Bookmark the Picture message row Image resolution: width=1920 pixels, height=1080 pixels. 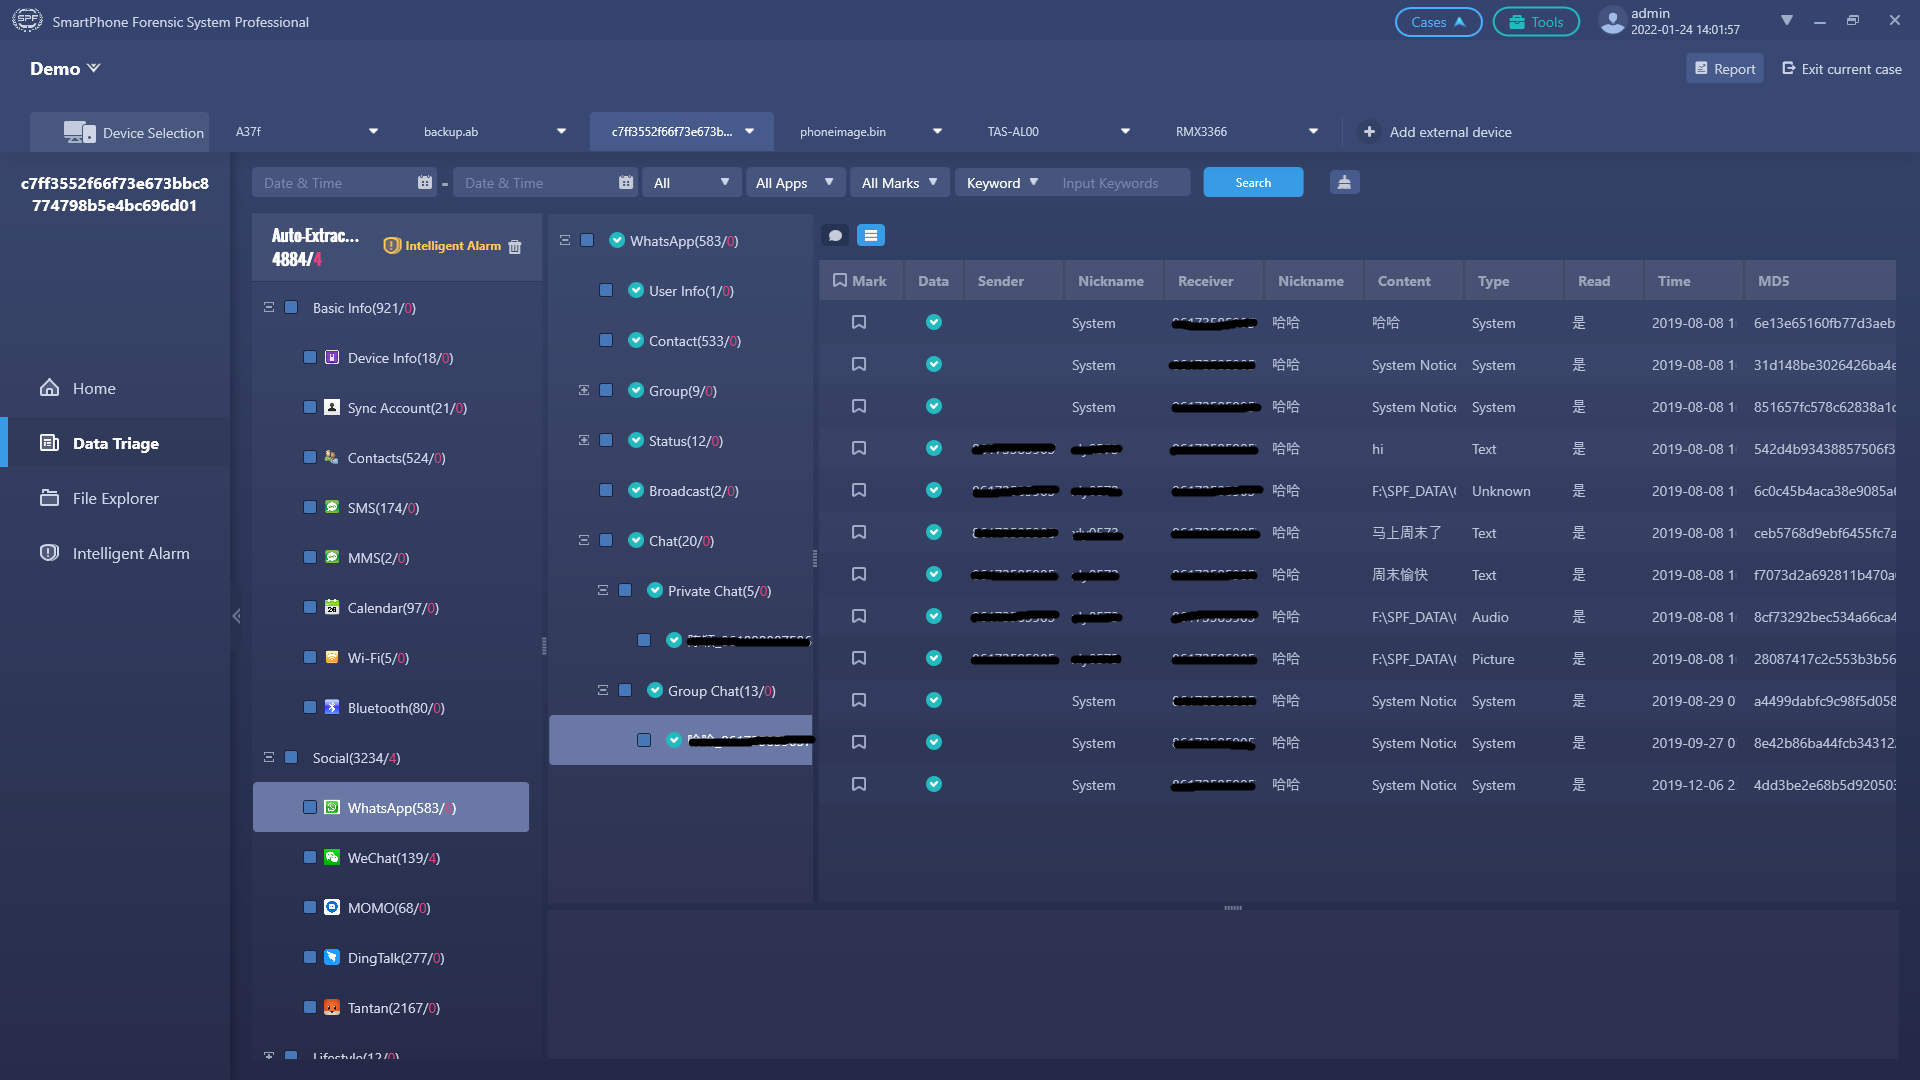coord(859,658)
